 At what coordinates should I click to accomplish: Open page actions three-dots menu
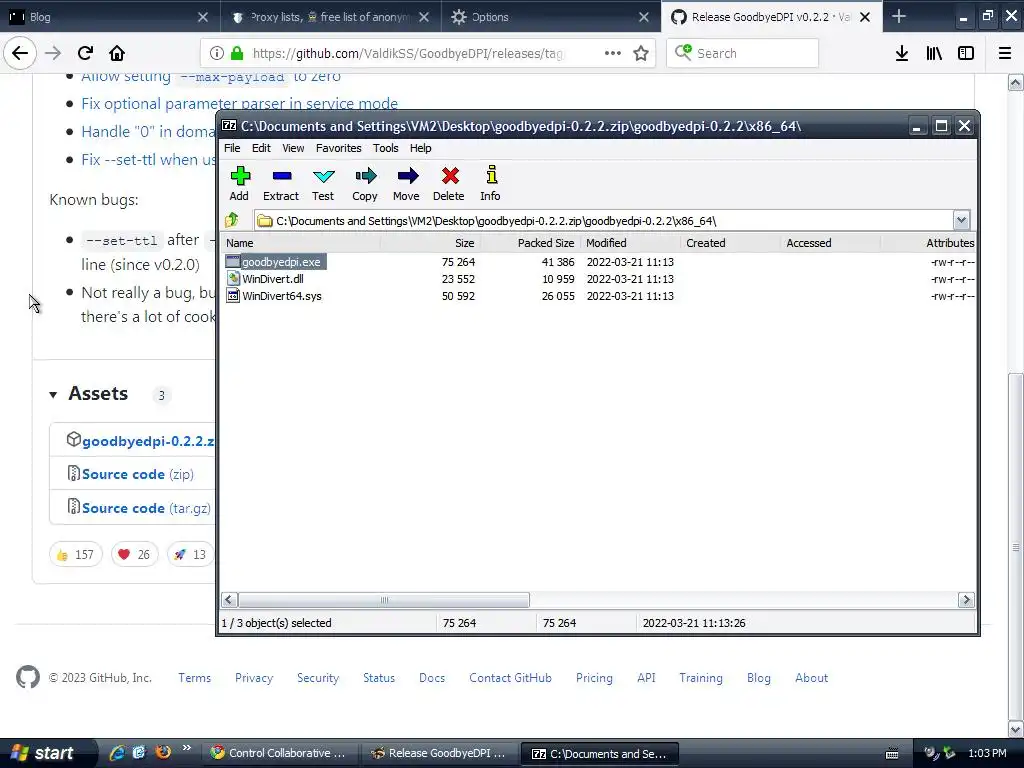coord(613,53)
